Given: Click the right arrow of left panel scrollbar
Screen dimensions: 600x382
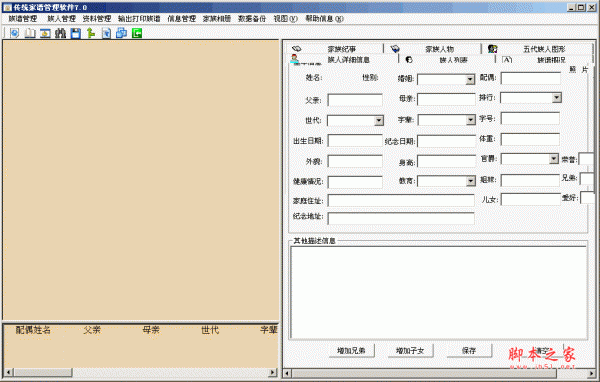Looking at the screenshot, I should click(272, 372).
